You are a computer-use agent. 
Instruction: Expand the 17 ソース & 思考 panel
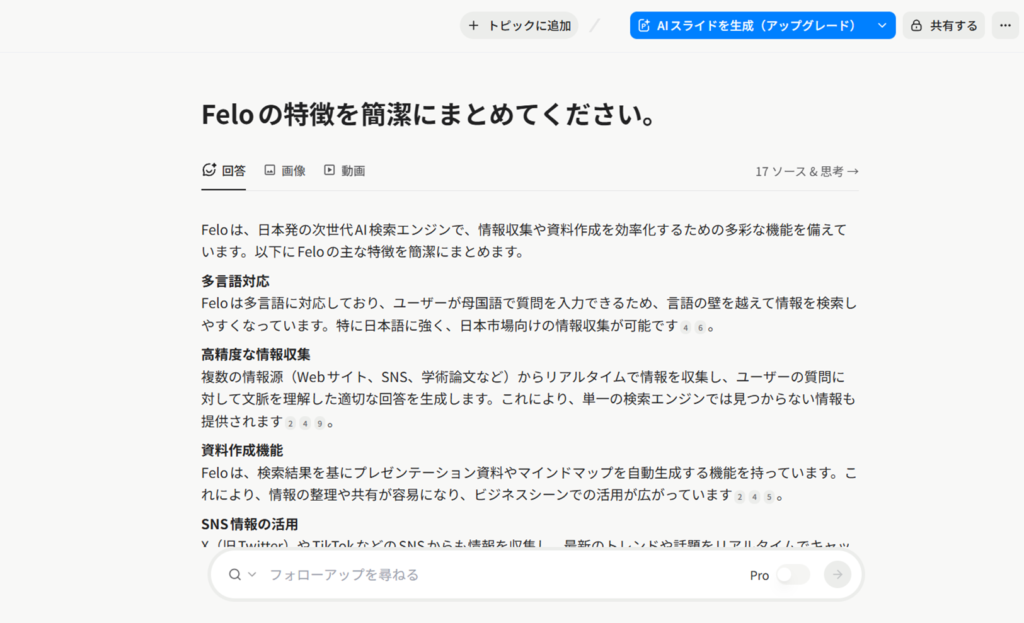tap(807, 171)
